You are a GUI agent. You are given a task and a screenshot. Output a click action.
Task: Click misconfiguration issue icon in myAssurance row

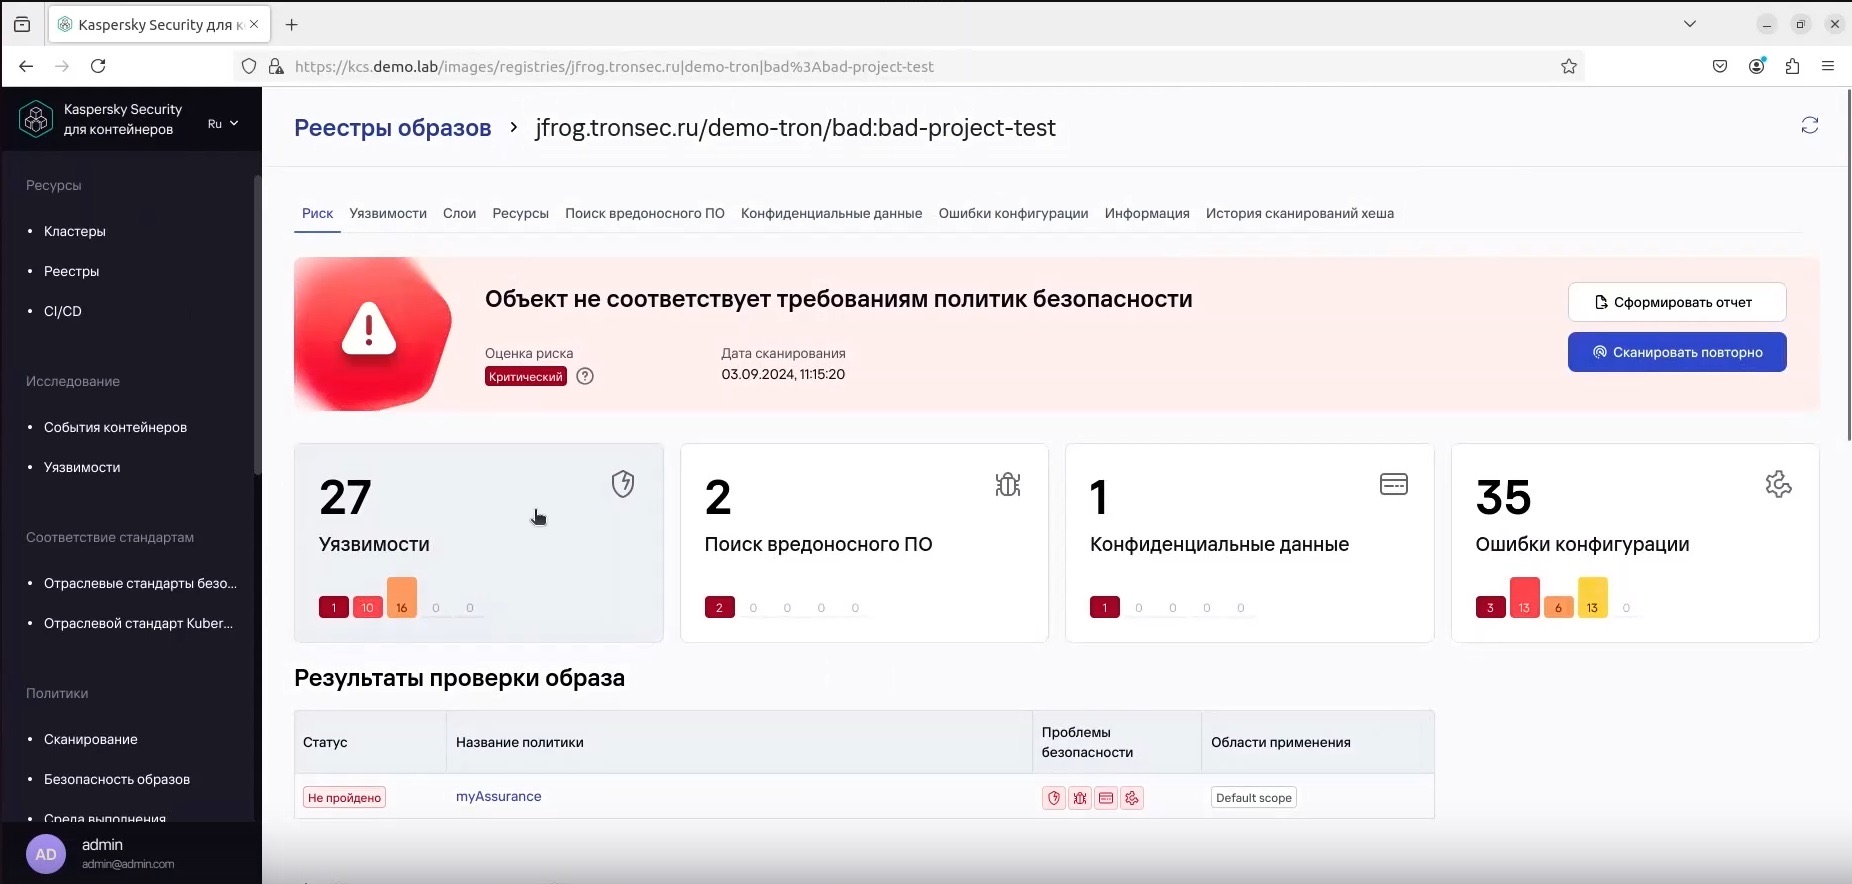[1132, 798]
